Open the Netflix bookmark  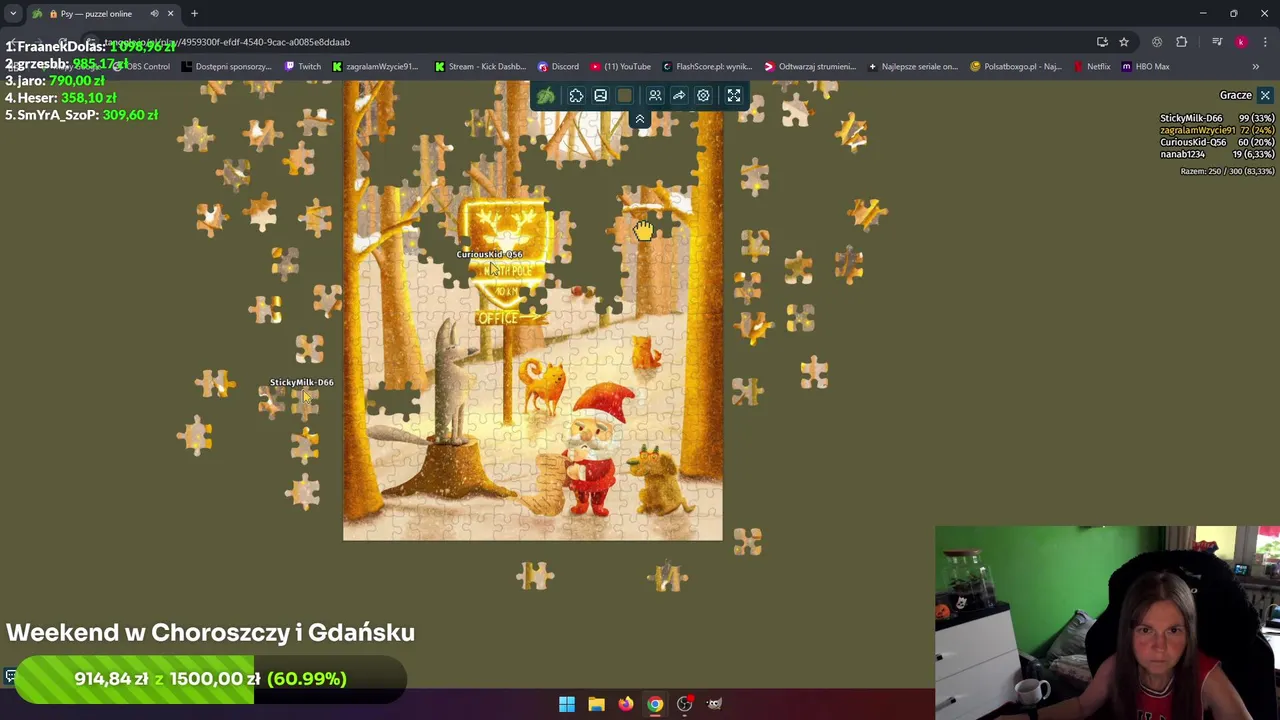1092,66
